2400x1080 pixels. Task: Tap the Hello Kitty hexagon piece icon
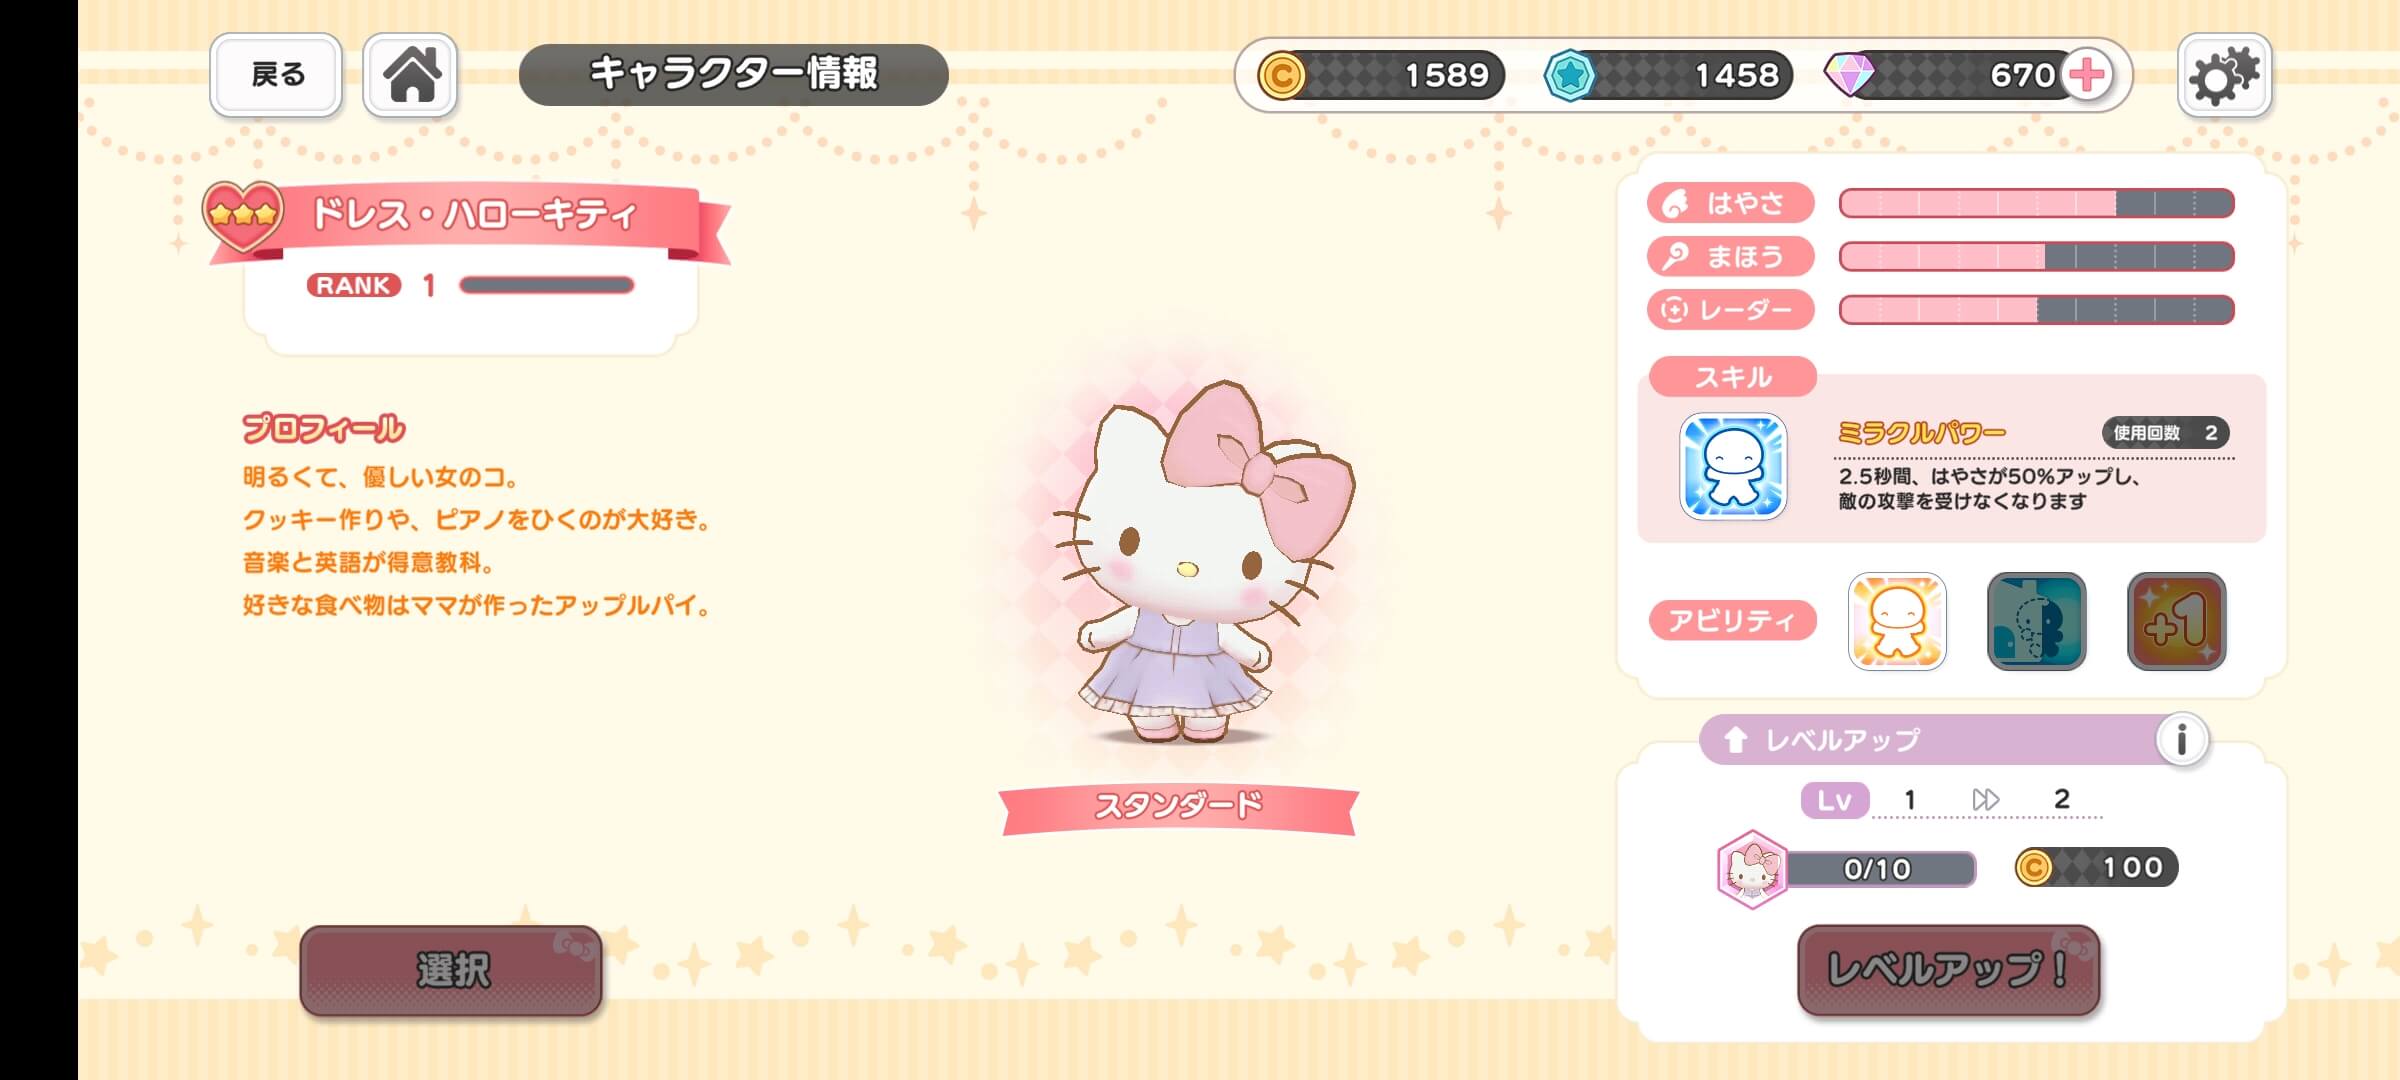(x=1752, y=869)
